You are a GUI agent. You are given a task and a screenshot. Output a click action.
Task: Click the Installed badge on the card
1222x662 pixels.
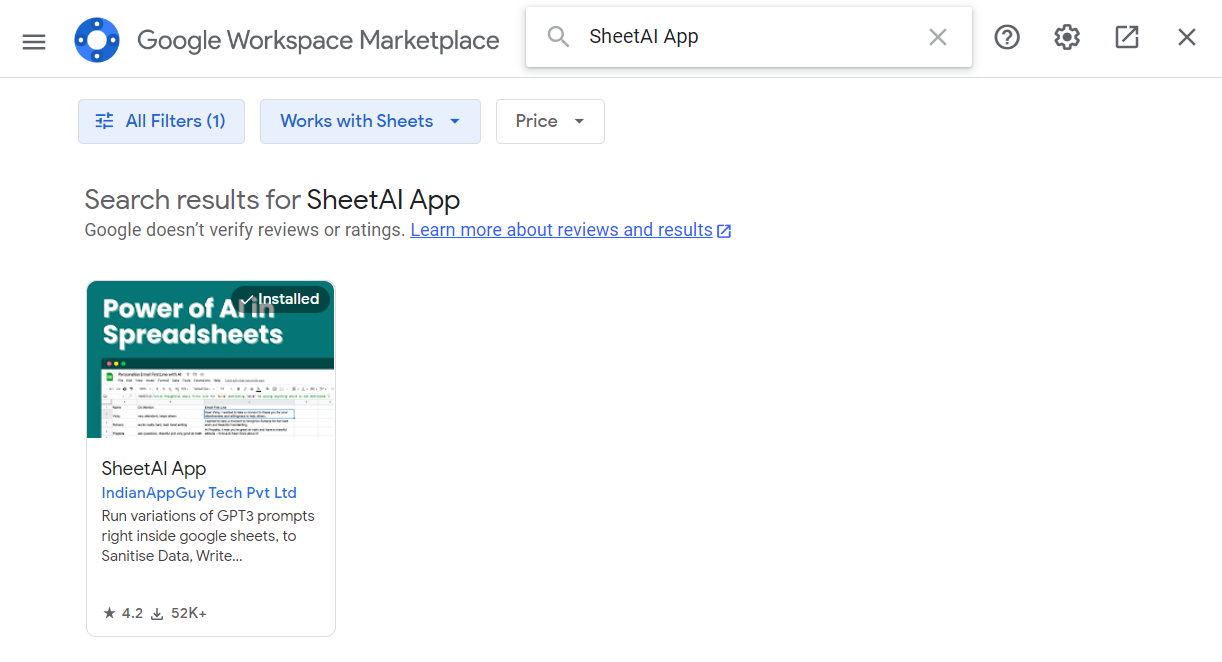280,299
